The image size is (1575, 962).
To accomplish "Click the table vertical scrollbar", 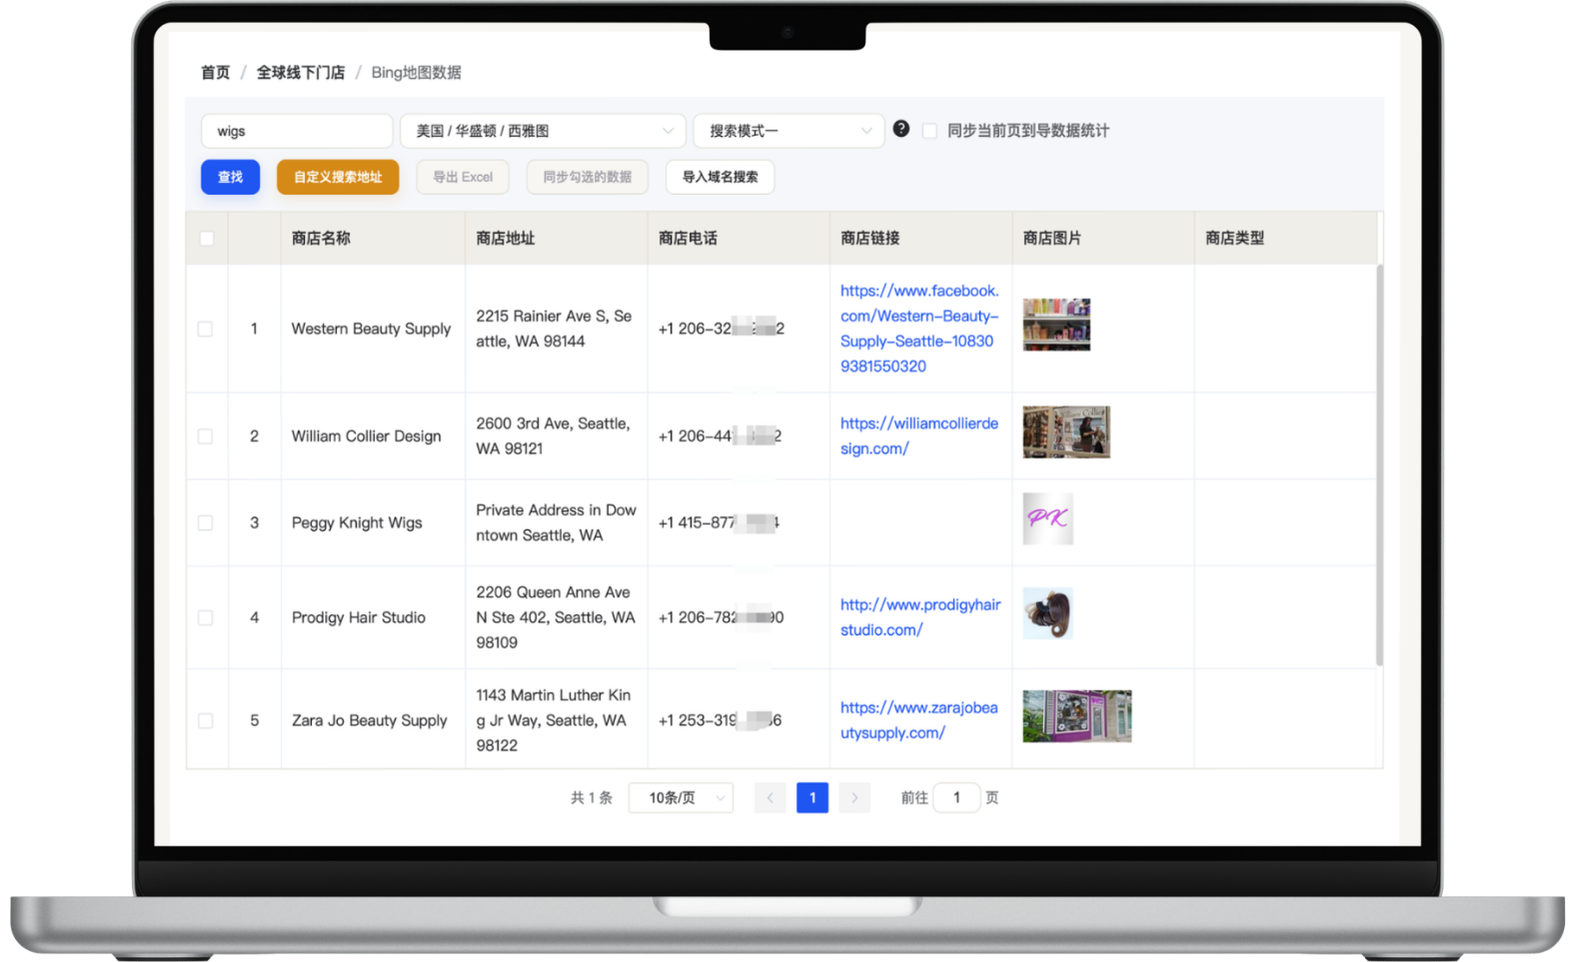I will click(x=1380, y=465).
